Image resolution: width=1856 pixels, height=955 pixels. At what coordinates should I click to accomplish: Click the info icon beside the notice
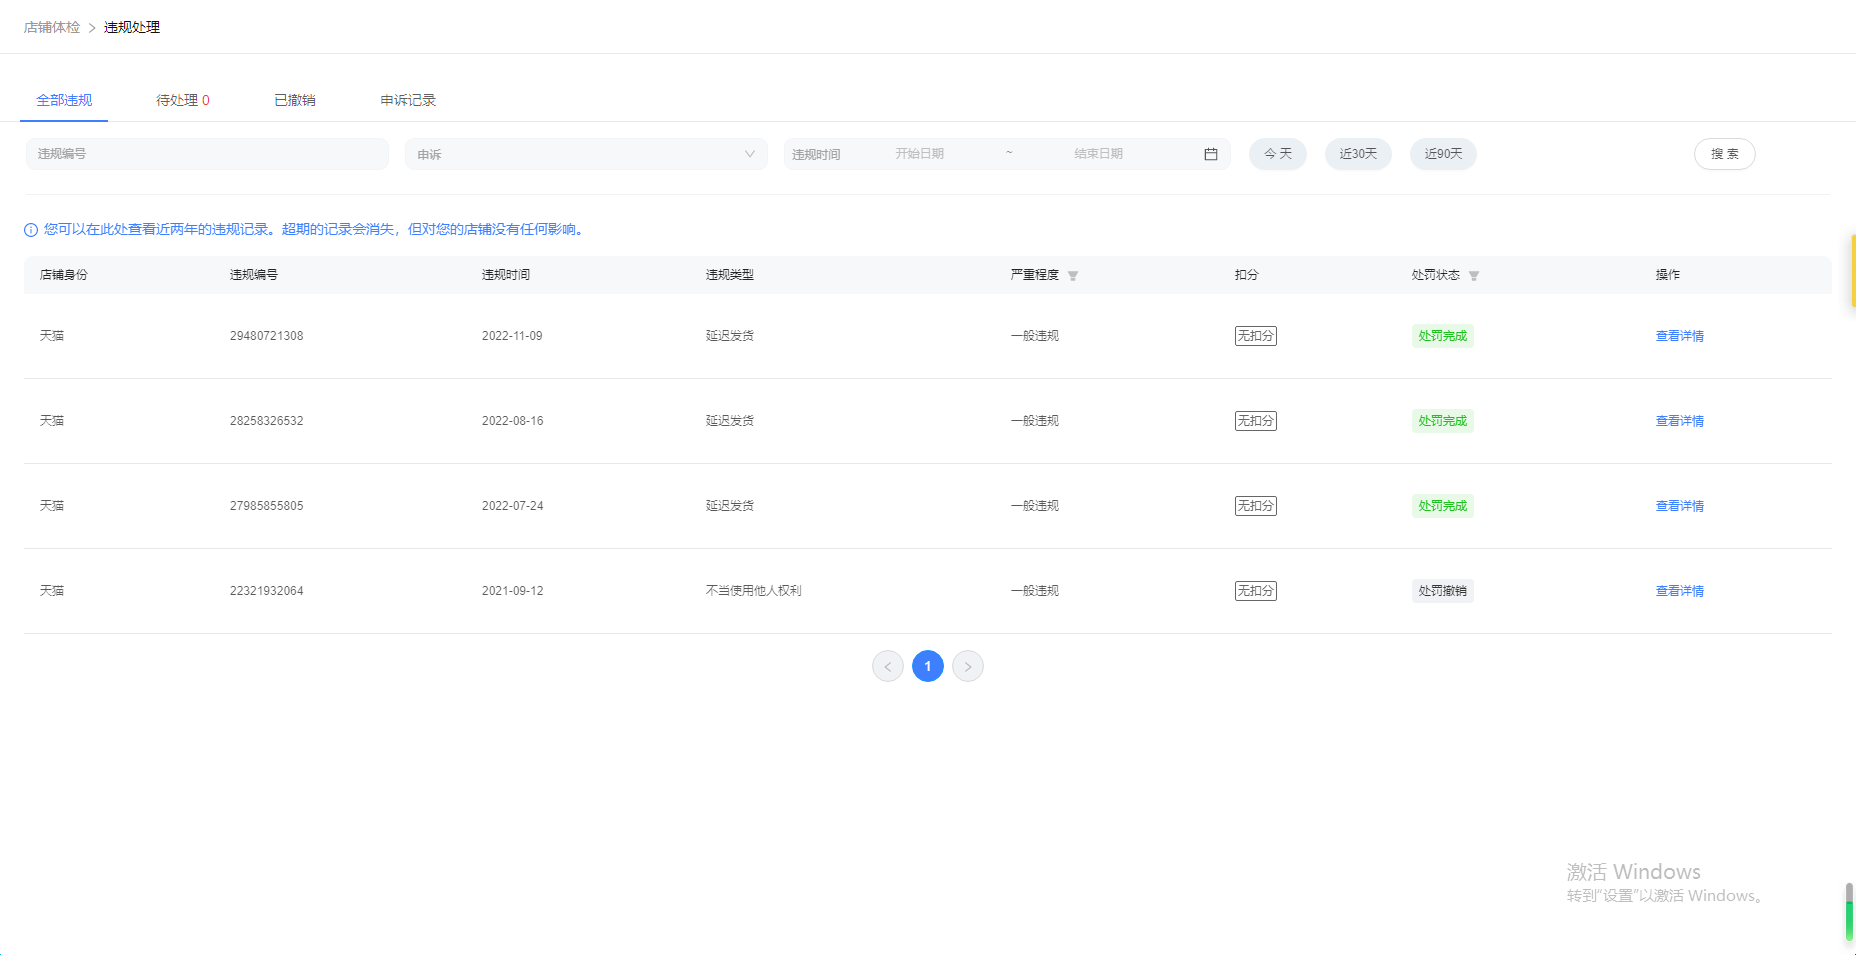tap(31, 230)
